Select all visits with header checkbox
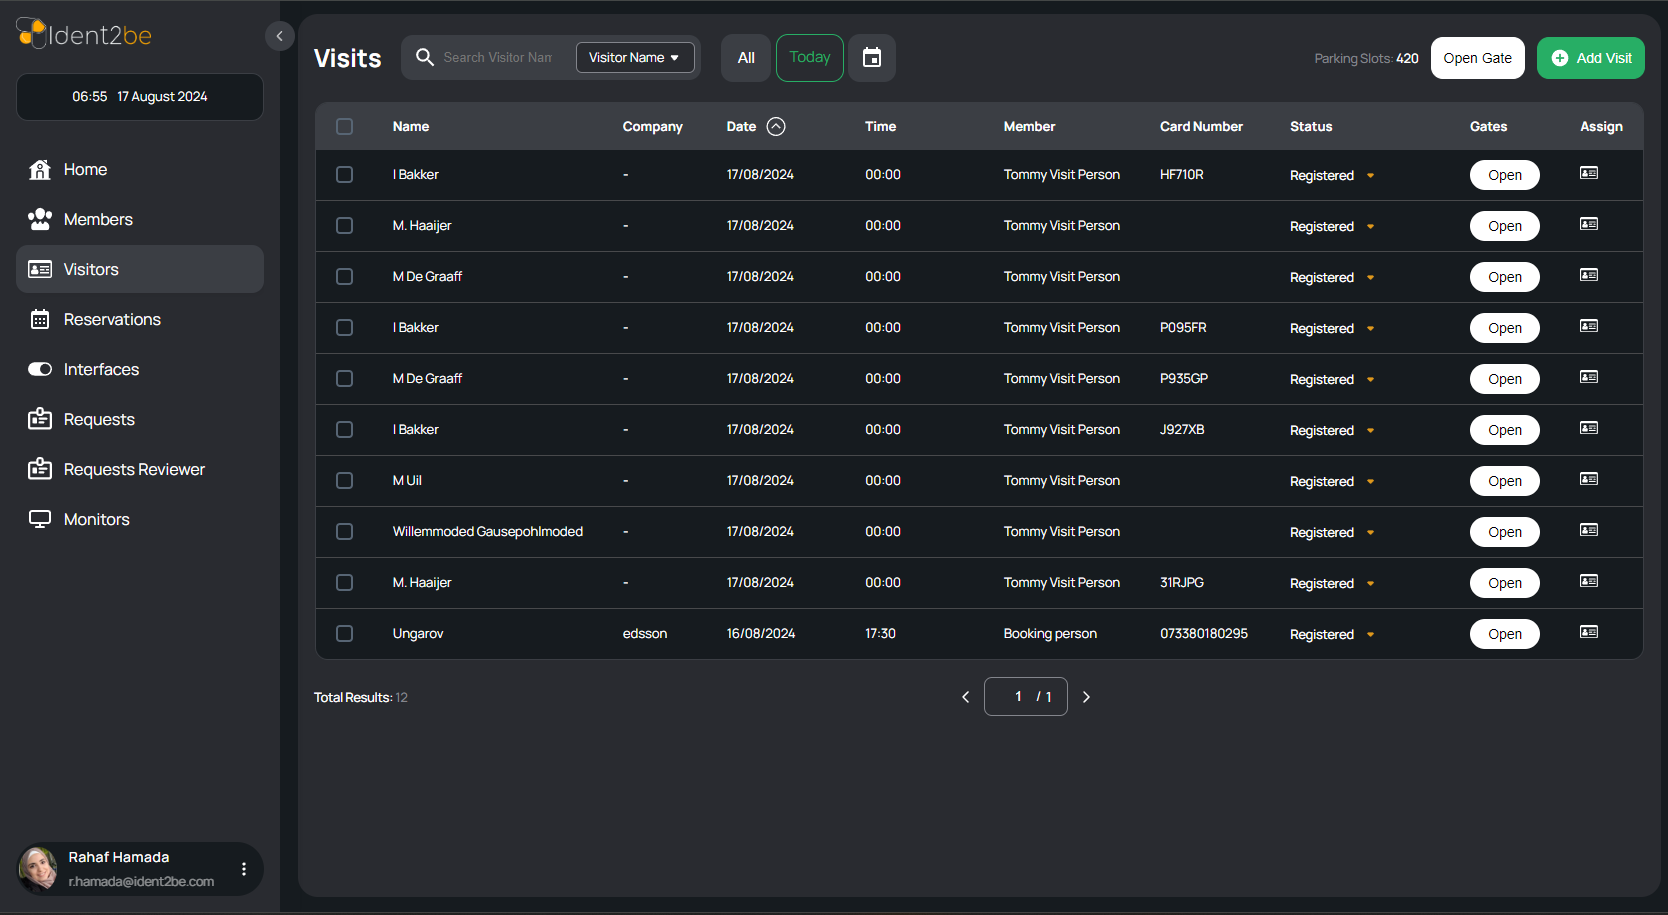Screen dimensions: 1668x915 [x=345, y=126]
